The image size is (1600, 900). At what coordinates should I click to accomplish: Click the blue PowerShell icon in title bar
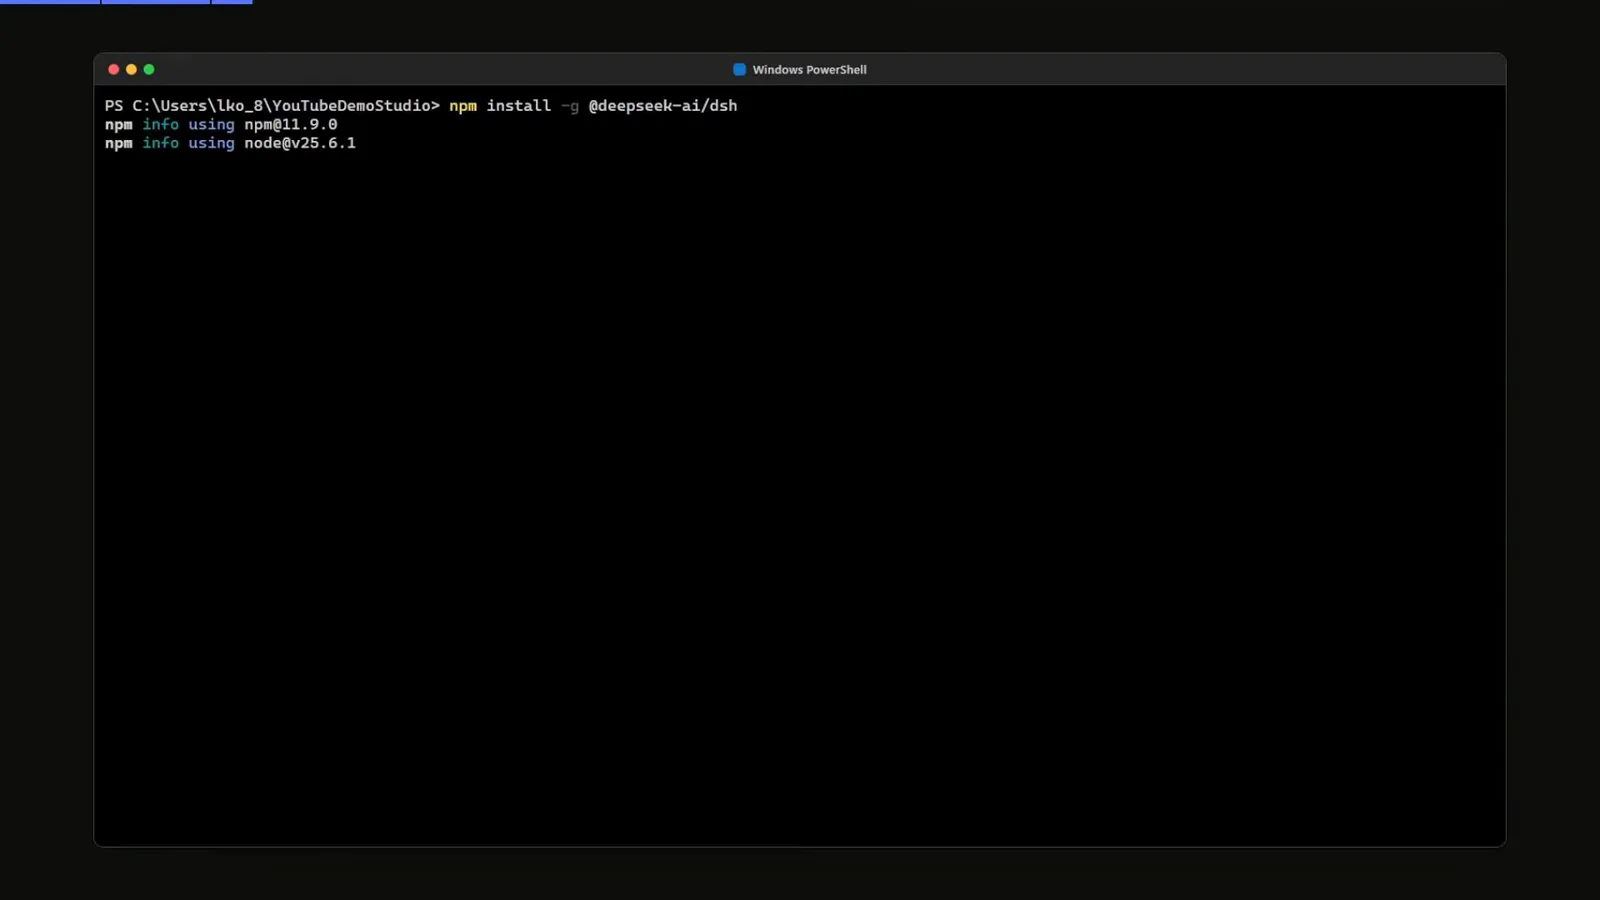pyautogui.click(x=739, y=69)
